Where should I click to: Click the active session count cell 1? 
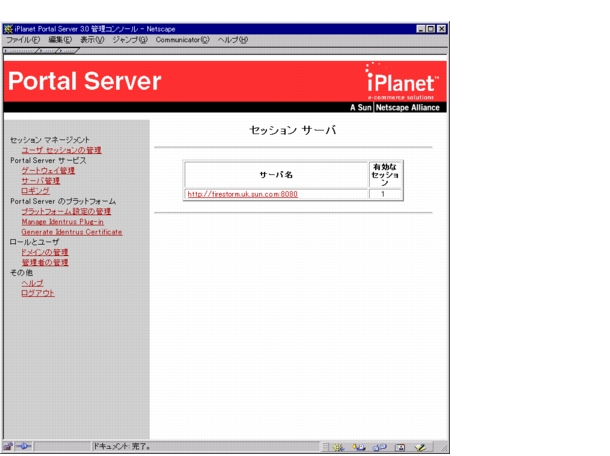point(384,194)
